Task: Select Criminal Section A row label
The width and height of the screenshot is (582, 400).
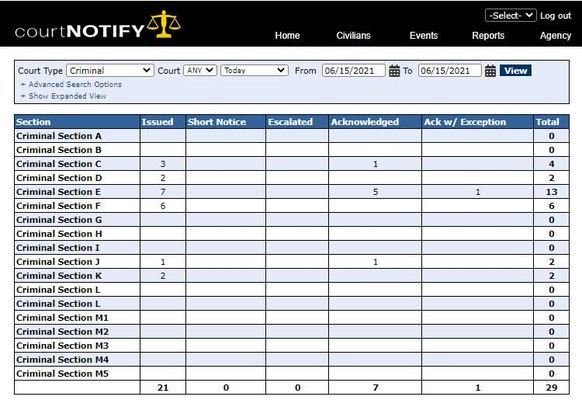Action: (59, 136)
